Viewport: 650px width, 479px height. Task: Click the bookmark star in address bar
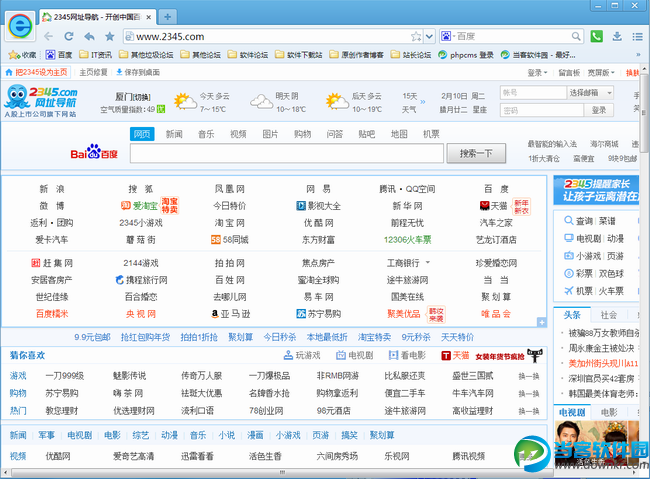coord(414,36)
